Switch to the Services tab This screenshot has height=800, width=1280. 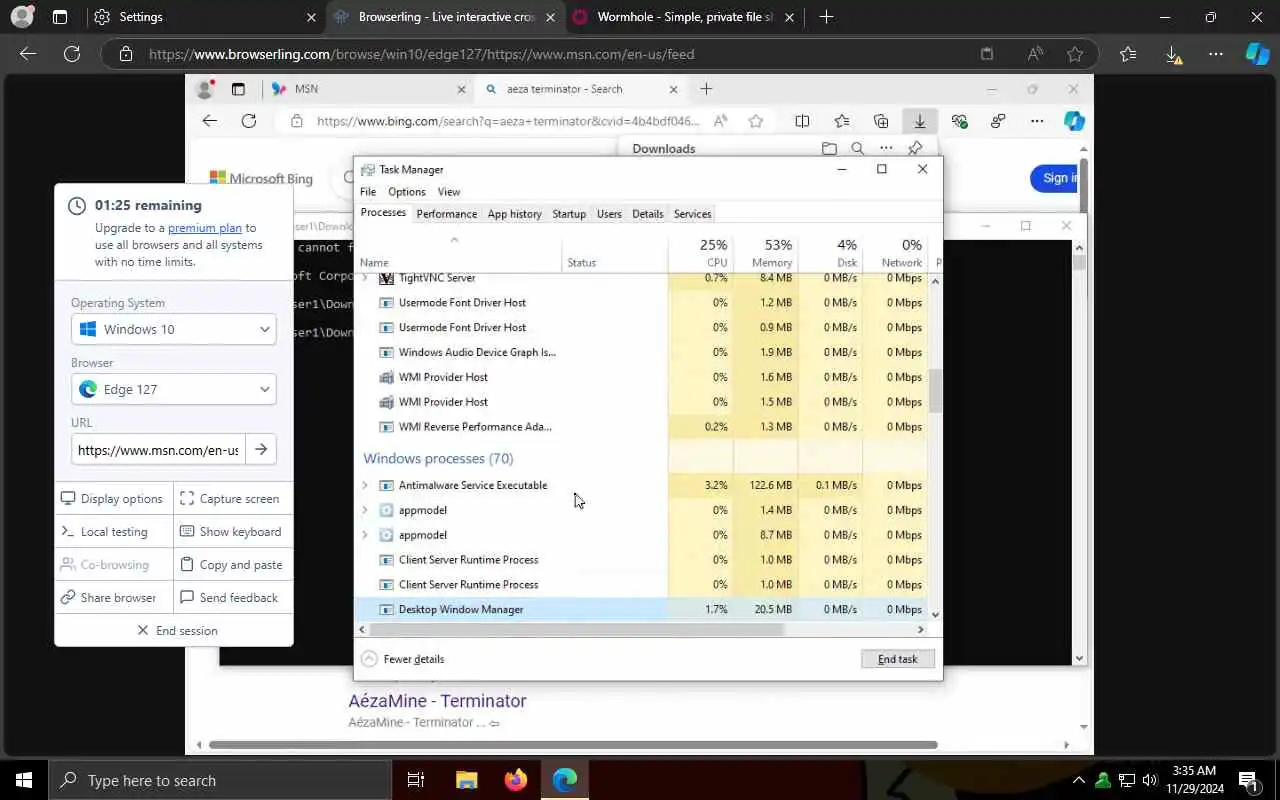point(692,214)
